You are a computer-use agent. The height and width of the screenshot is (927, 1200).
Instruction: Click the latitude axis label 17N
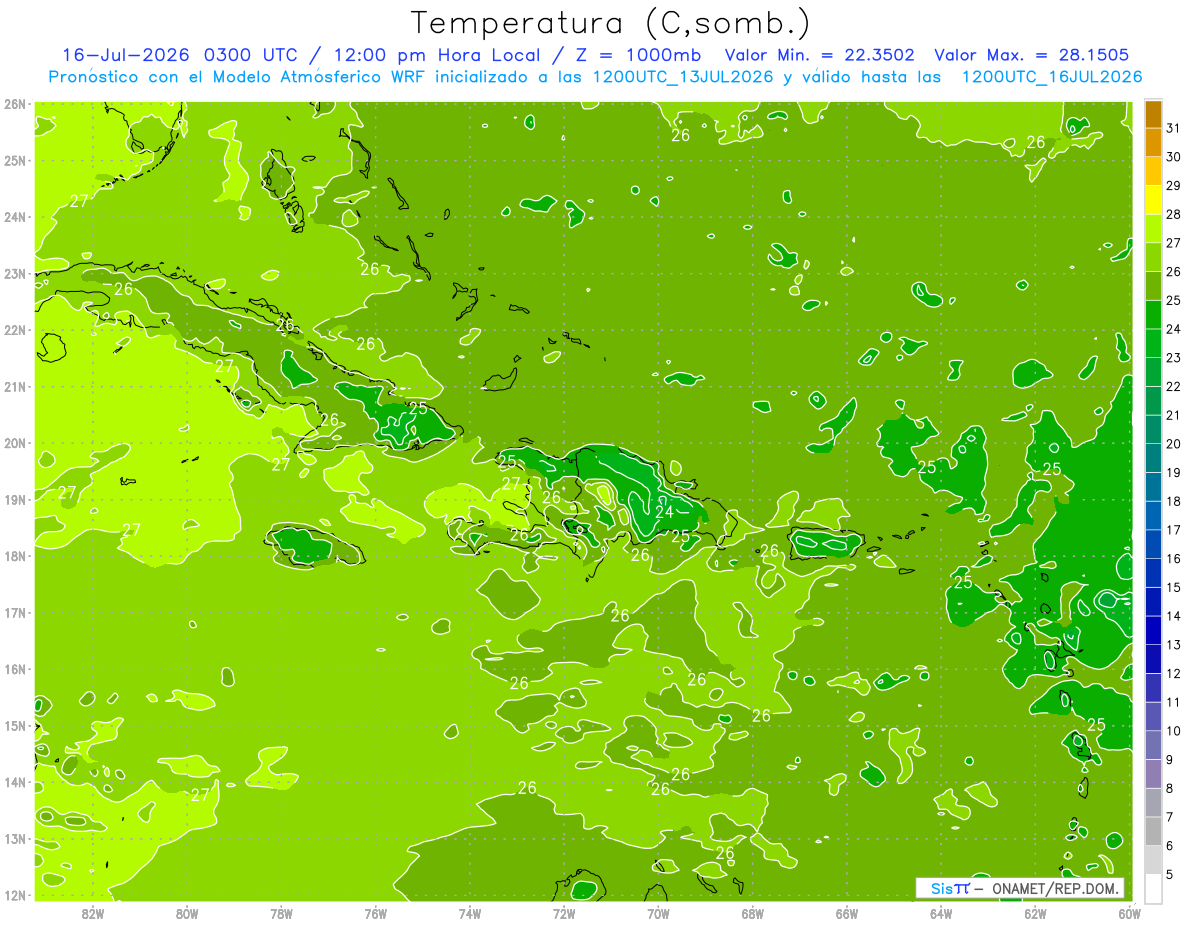coord(14,613)
